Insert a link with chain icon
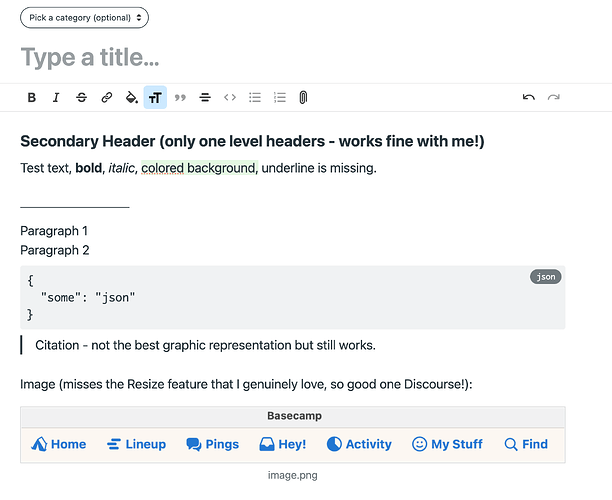Viewport: 612px width, 500px height. (x=107, y=97)
